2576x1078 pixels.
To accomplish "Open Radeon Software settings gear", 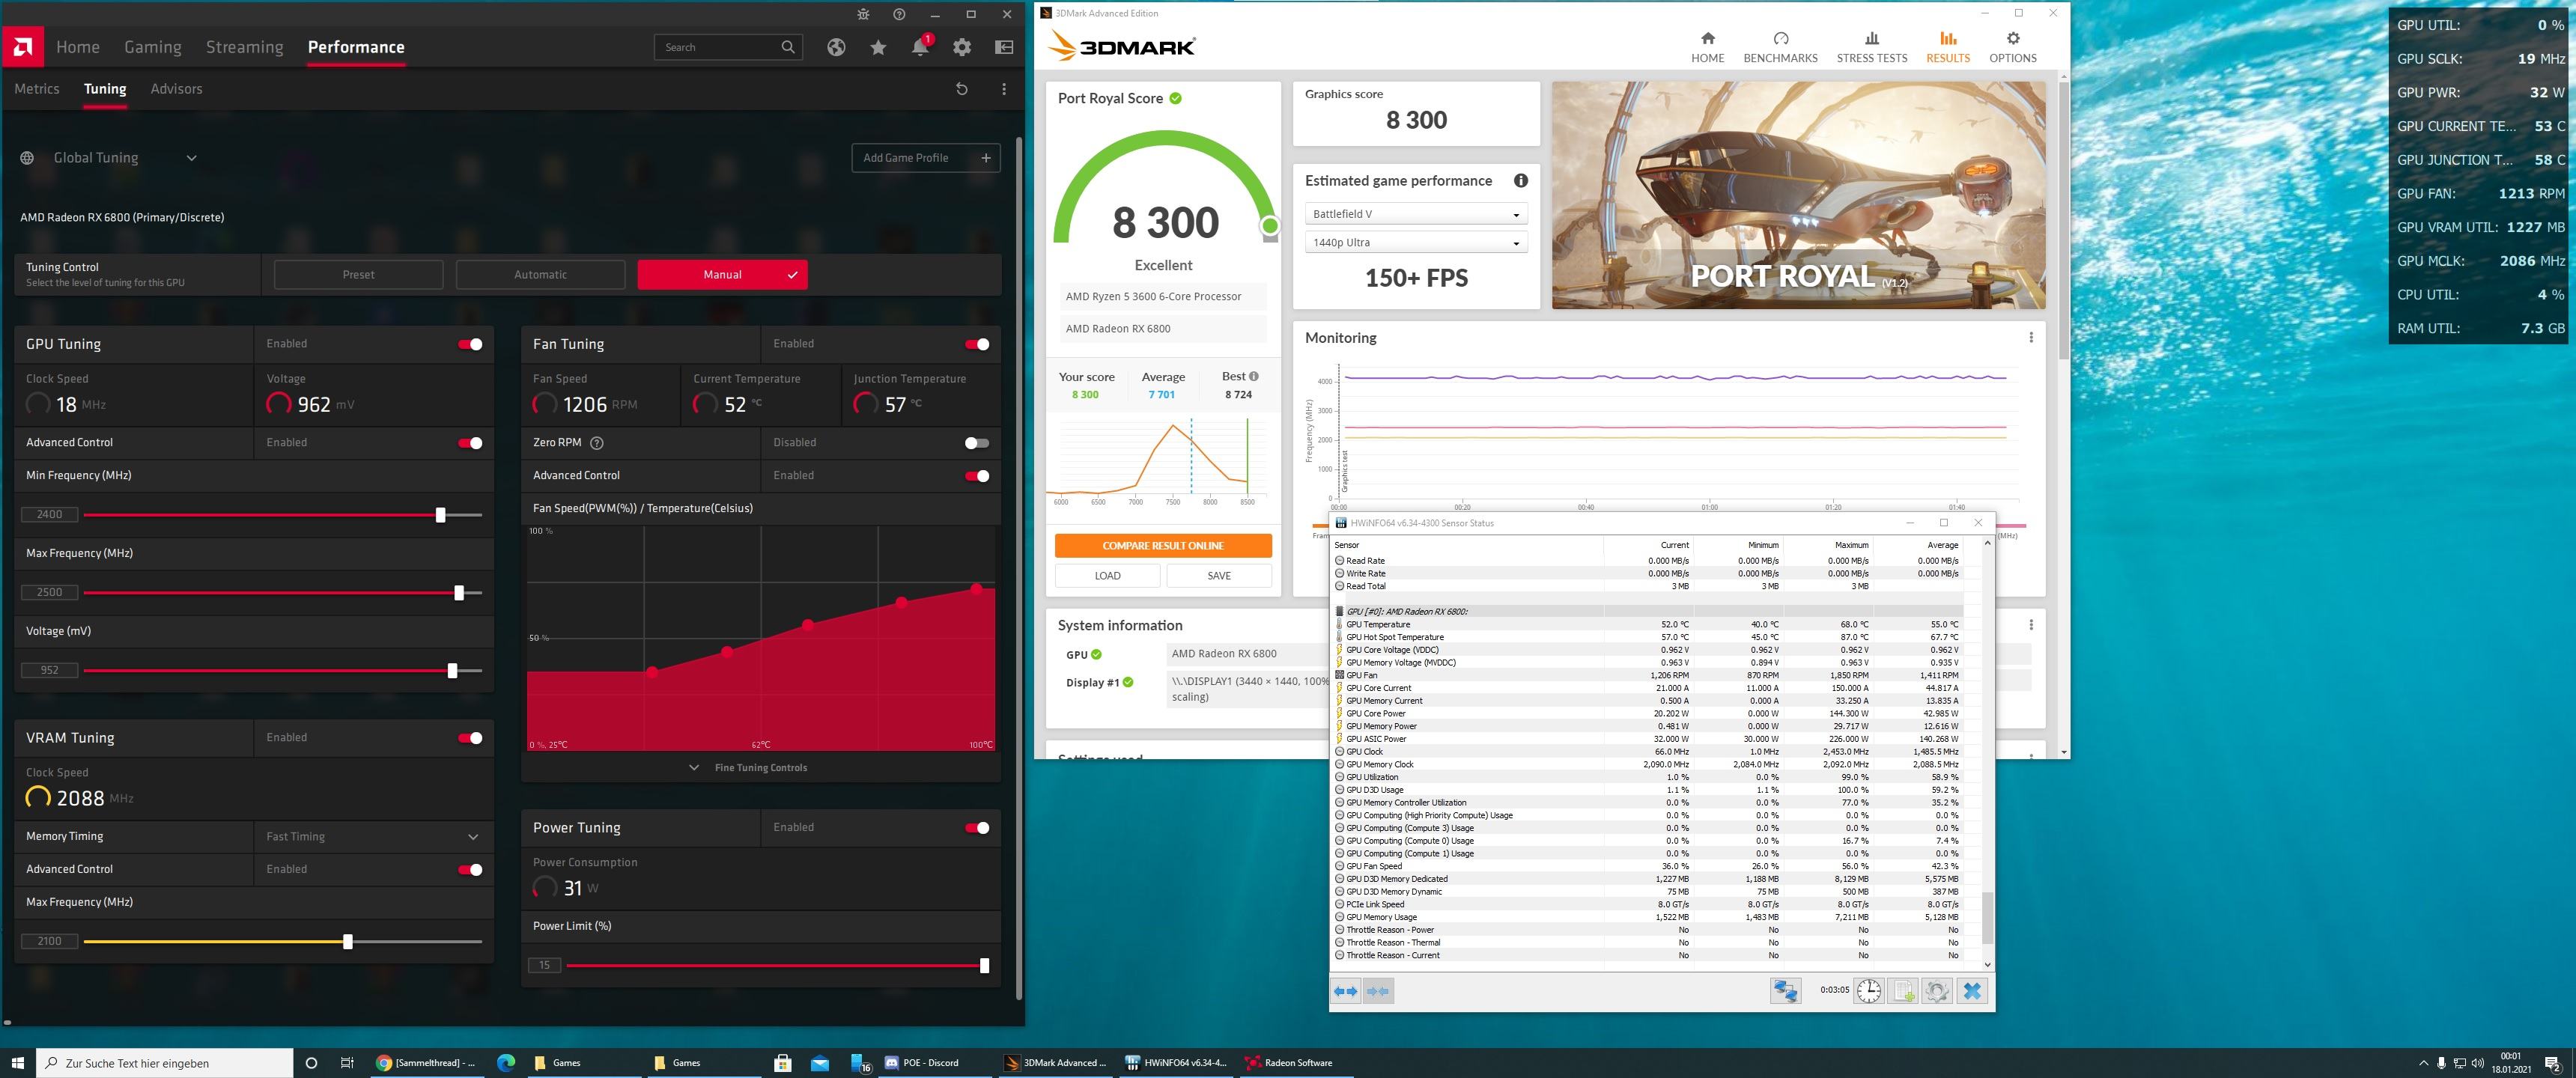I will tap(962, 47).
